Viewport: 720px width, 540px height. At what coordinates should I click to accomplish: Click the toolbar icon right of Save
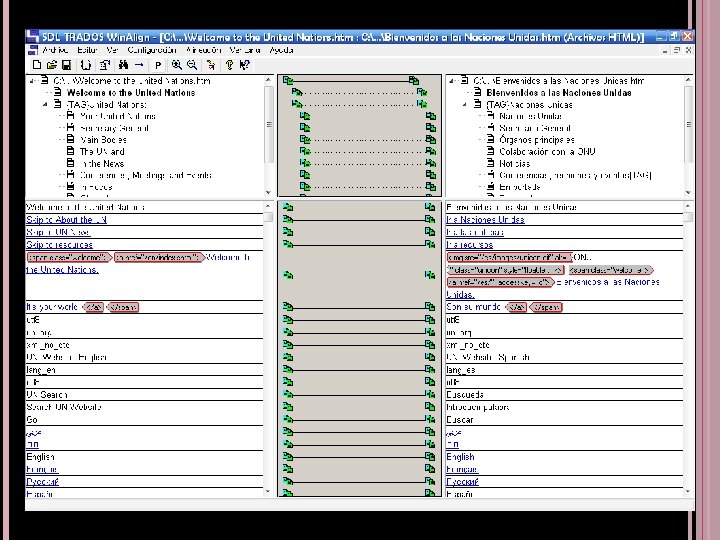click(x=86, y=65)
